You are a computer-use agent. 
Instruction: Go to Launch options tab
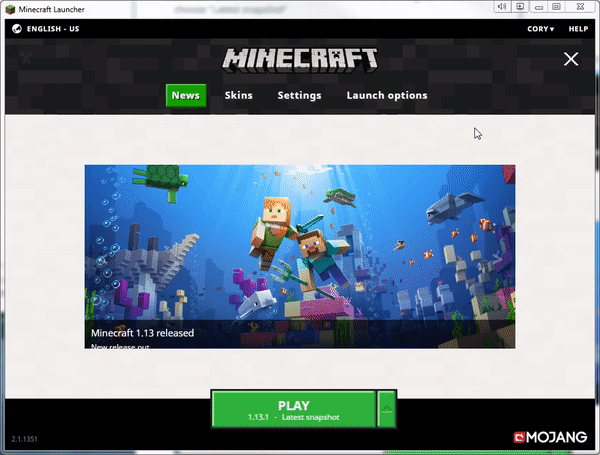pyautogui.click(x=387, y=95)
